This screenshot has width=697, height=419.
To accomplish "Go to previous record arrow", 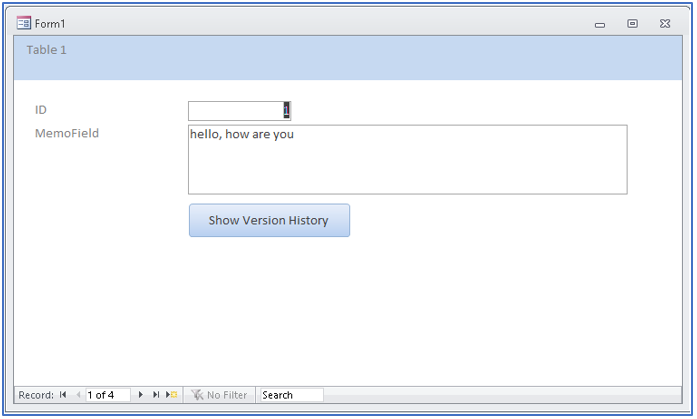I will coord(78,395).
